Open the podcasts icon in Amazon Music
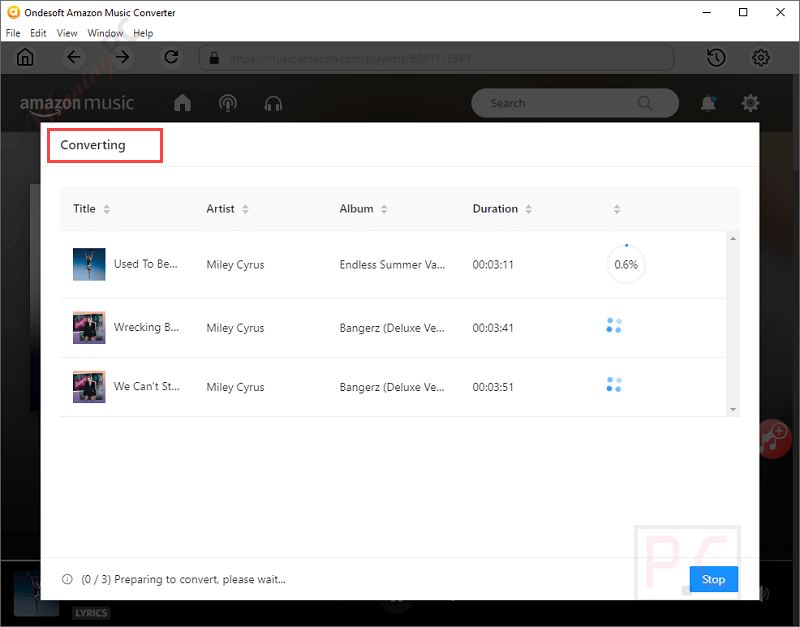The height and width of the screenshot is (627, 800). [228, 103]
